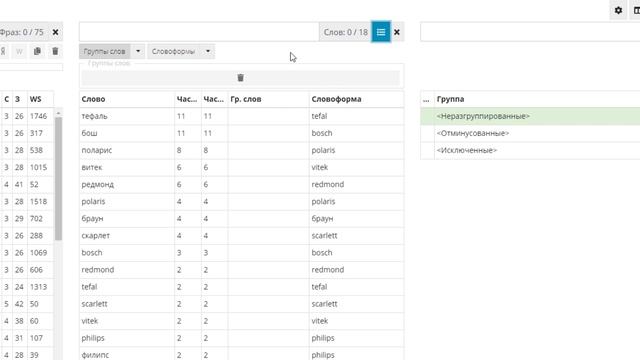Viewport: 640px width, 360px height.
Task: Click the blue list menu icon
Action: 381,32
